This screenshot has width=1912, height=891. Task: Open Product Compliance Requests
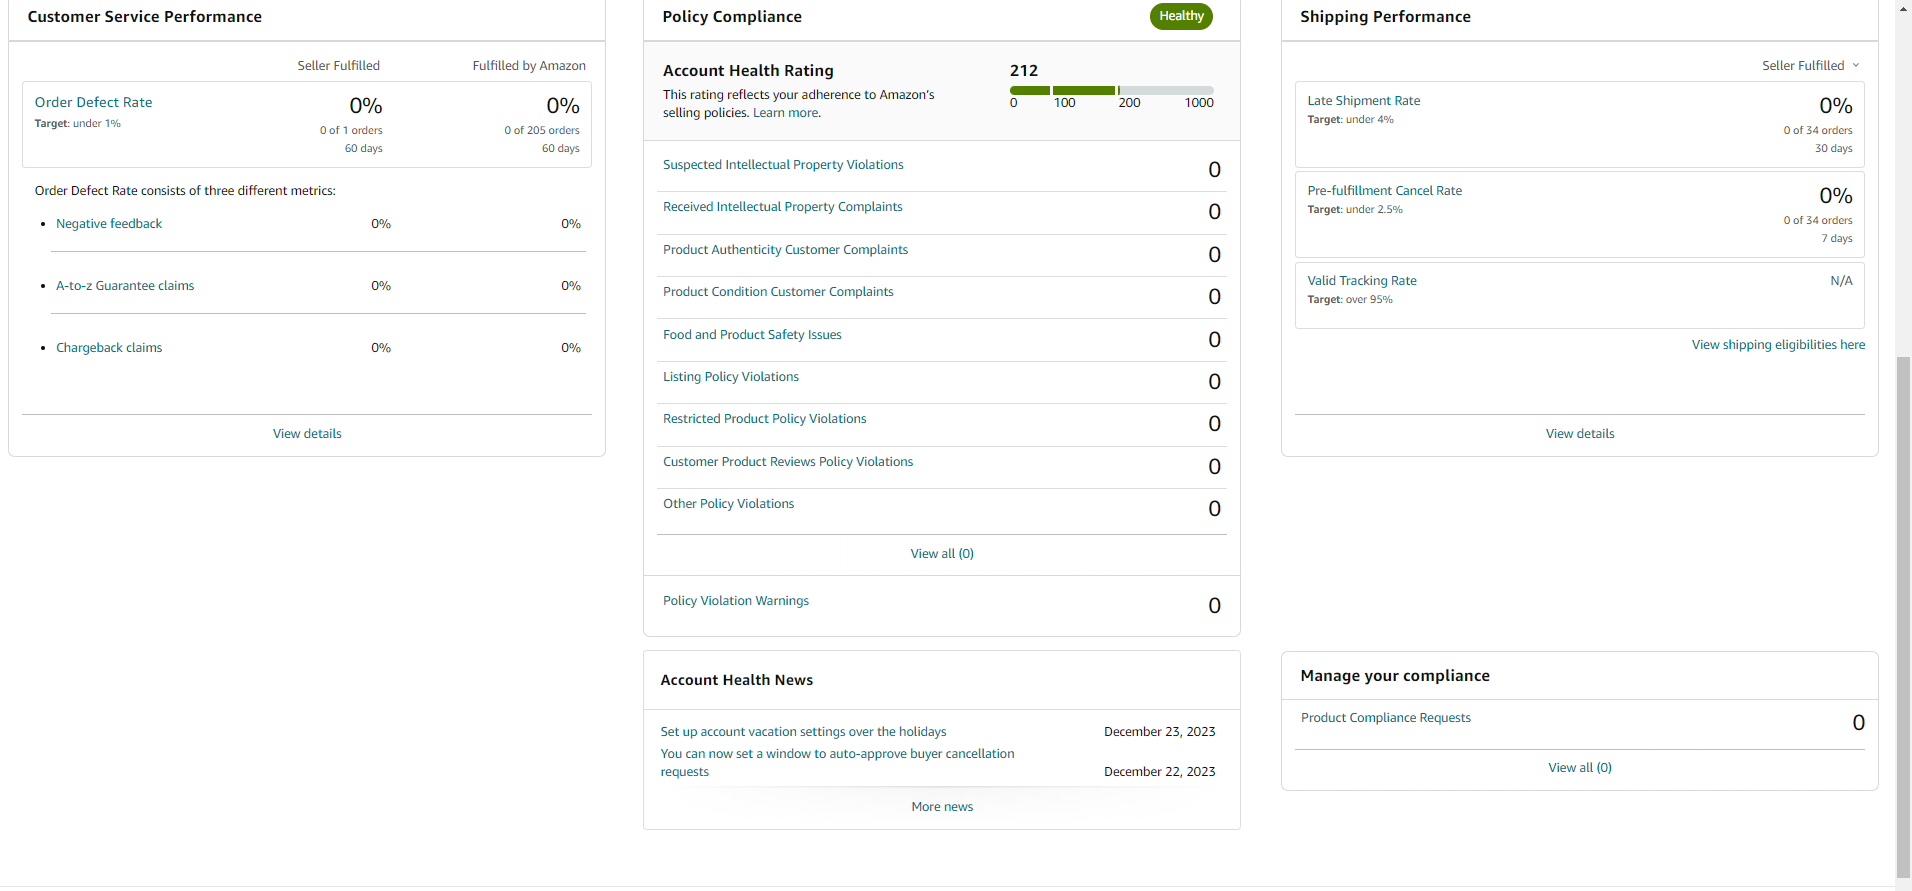[1386, 718]
